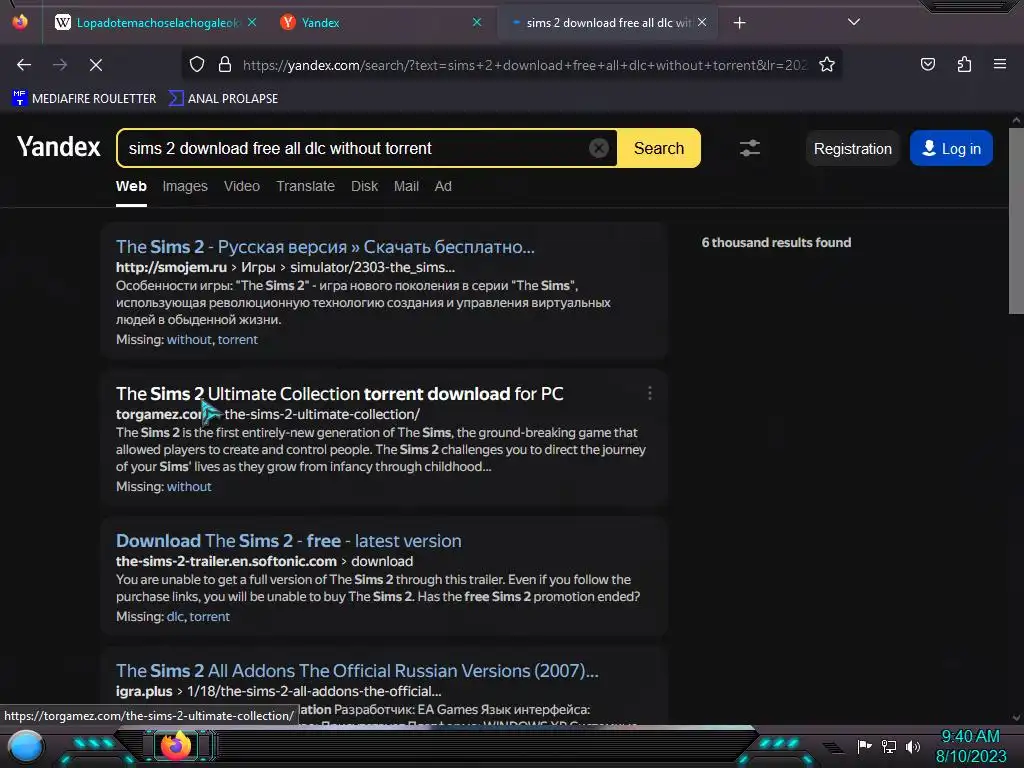Open Firefox hamburger application menu
Image resolution: width=1024 pixels, height=768 pixels.
[x=1000, y=65]
